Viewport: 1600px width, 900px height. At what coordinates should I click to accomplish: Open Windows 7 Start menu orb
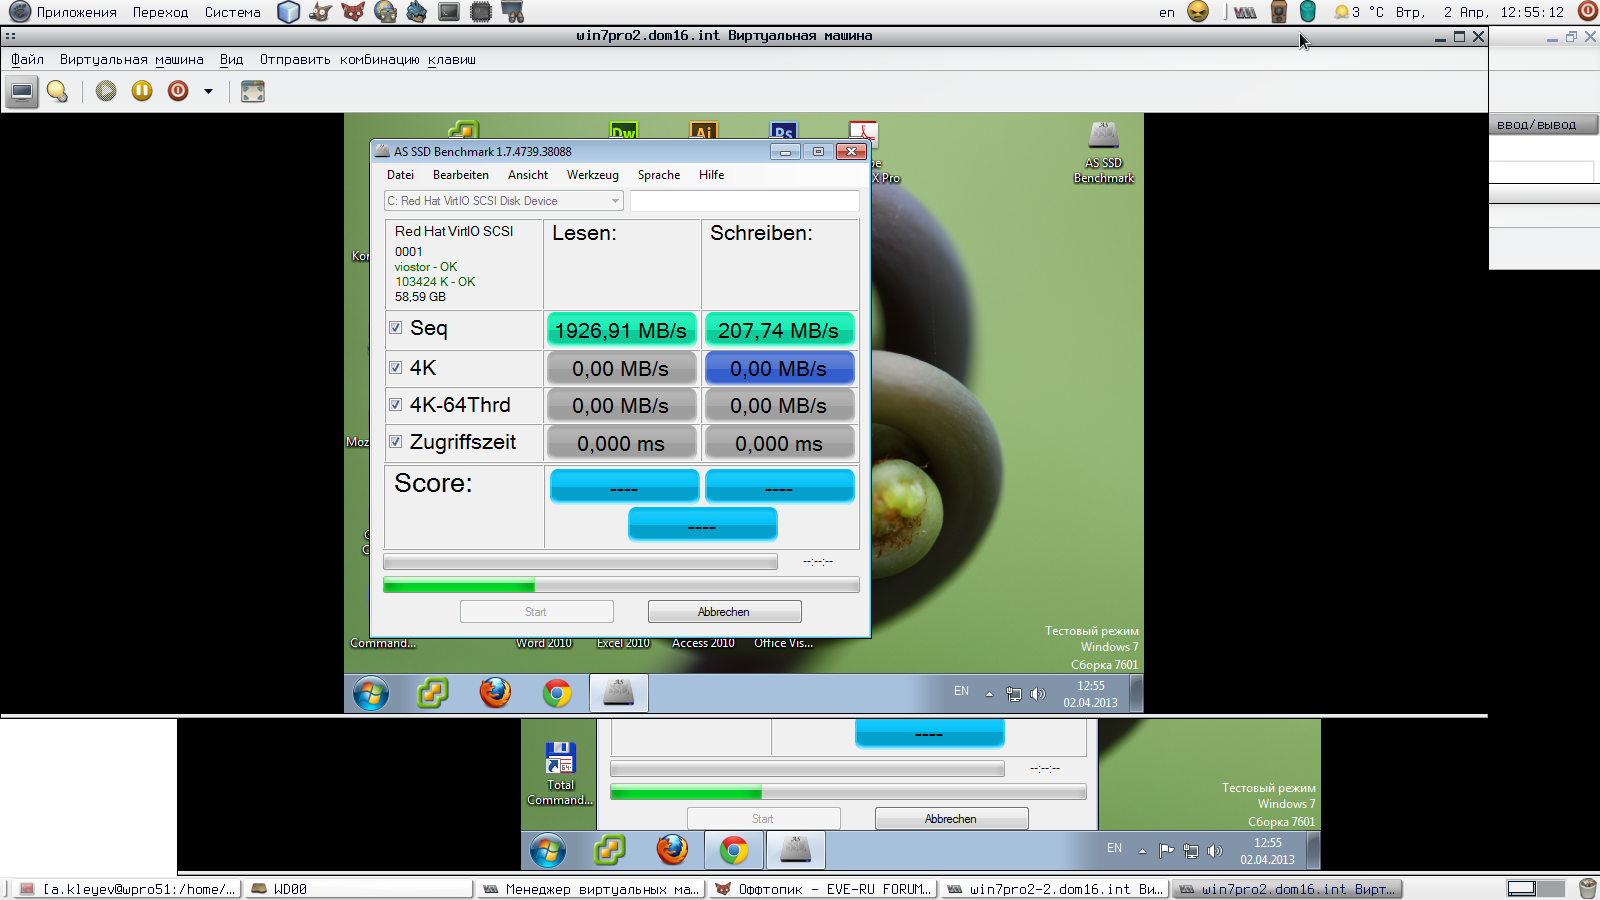tap(371, 693)
